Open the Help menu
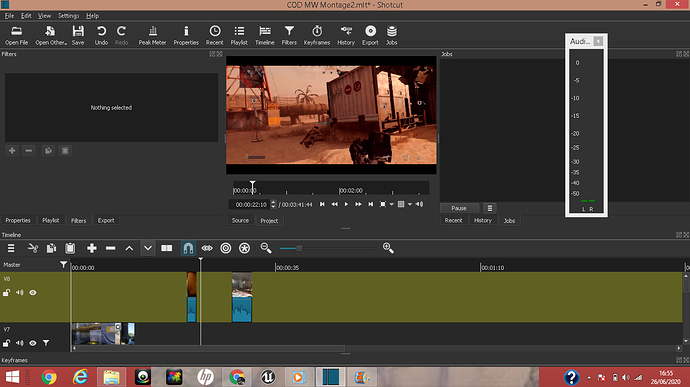Image resolution: width=690 pixels, height=387 pixels. pos(92,16)
